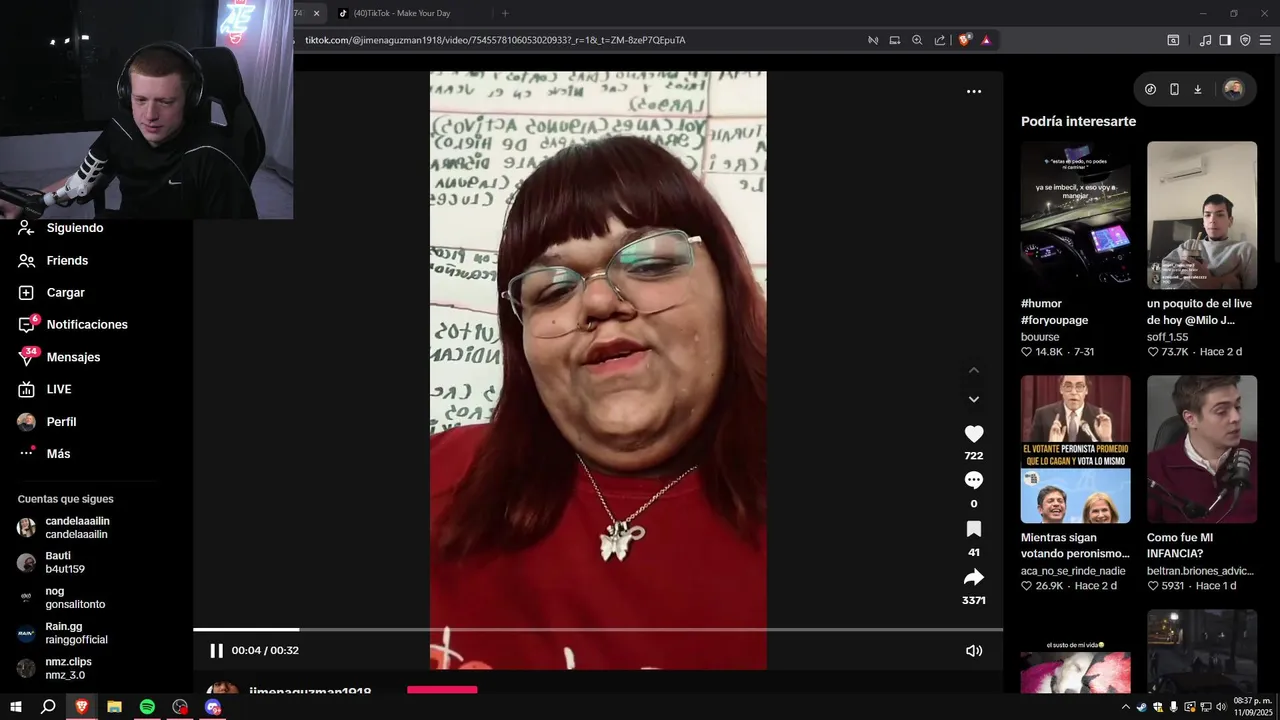Open Friends in the sidebar
1280x720 pixels.
tap(66, 260)
